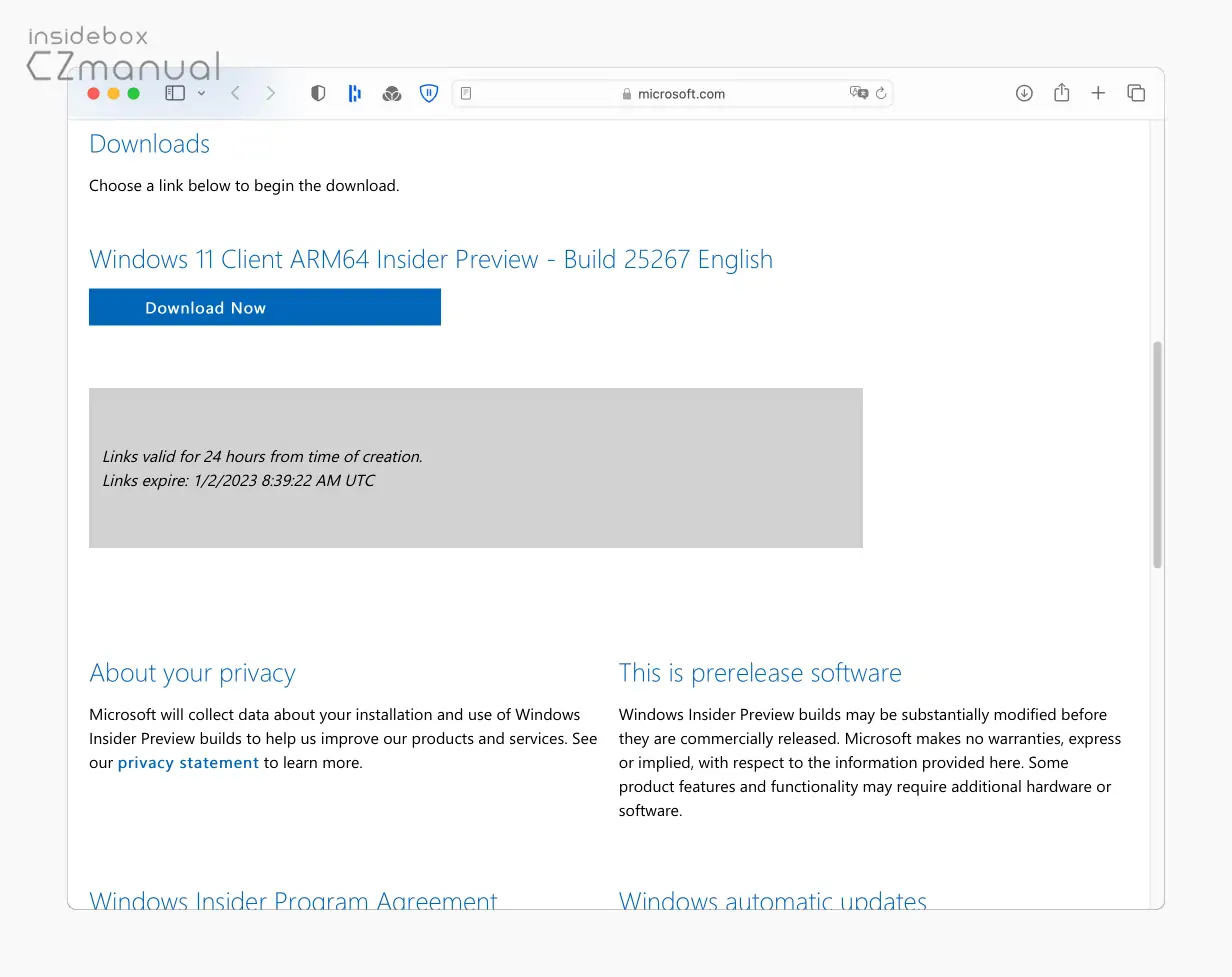
Task: Click the About your privacy heading
Action: [x=192, y=673]
